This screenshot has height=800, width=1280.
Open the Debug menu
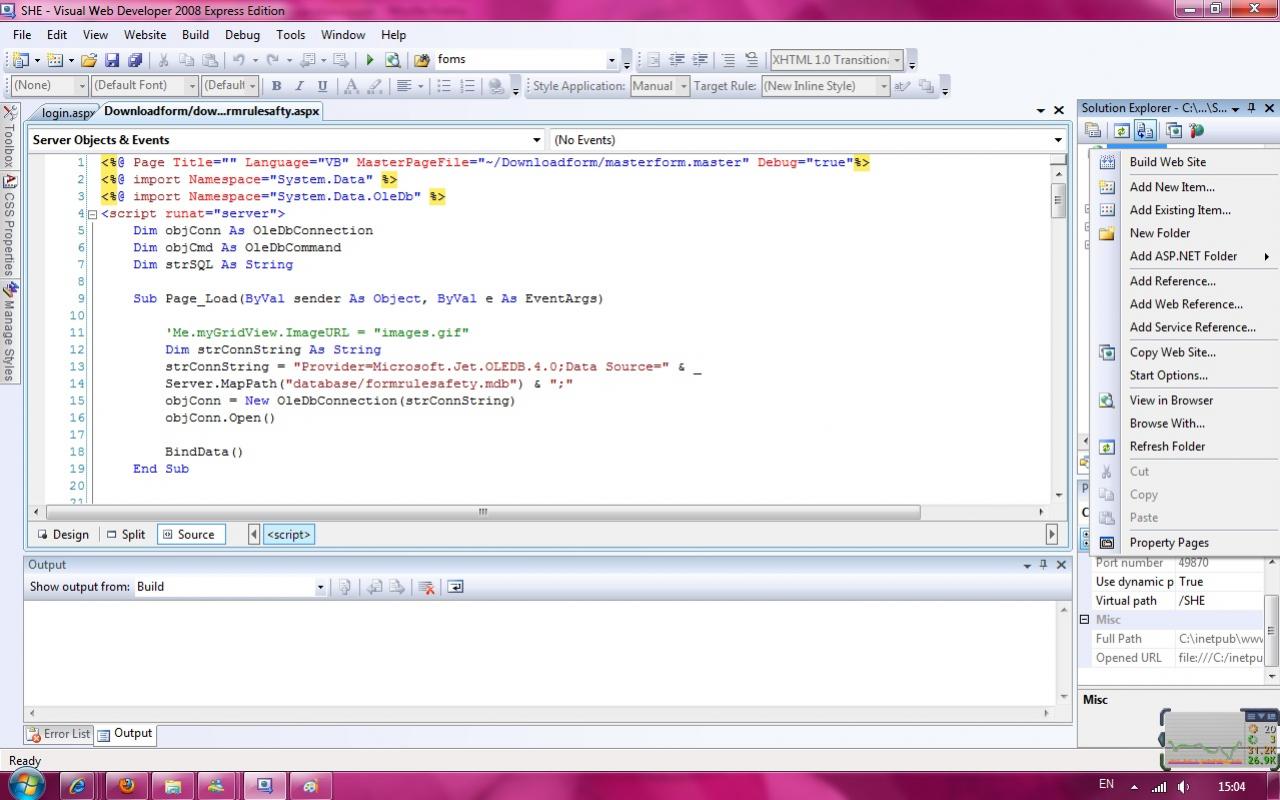tap(242, 34)
